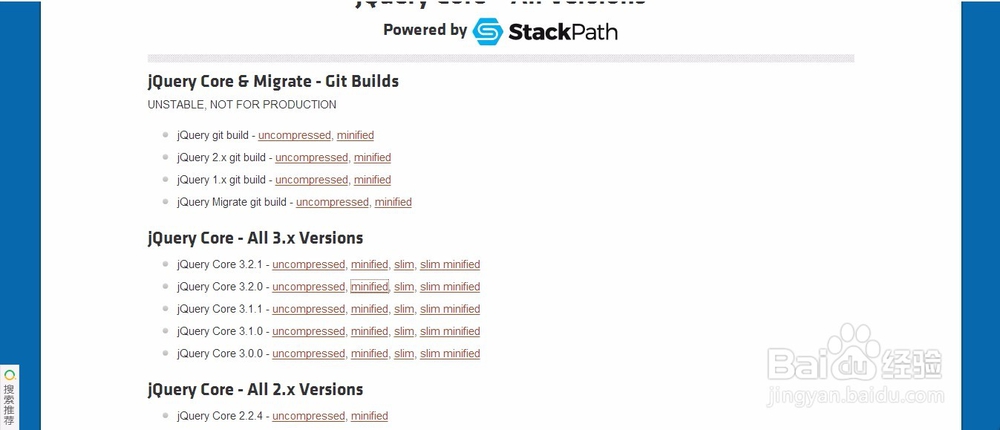Open minified jQuery git build link
The width and height of the screenshot is (1000, 430).
point(355,135)
